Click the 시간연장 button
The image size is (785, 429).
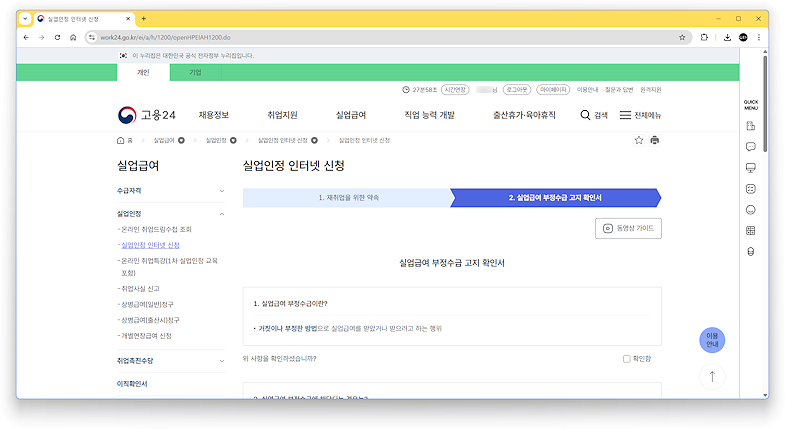[455, 90]
